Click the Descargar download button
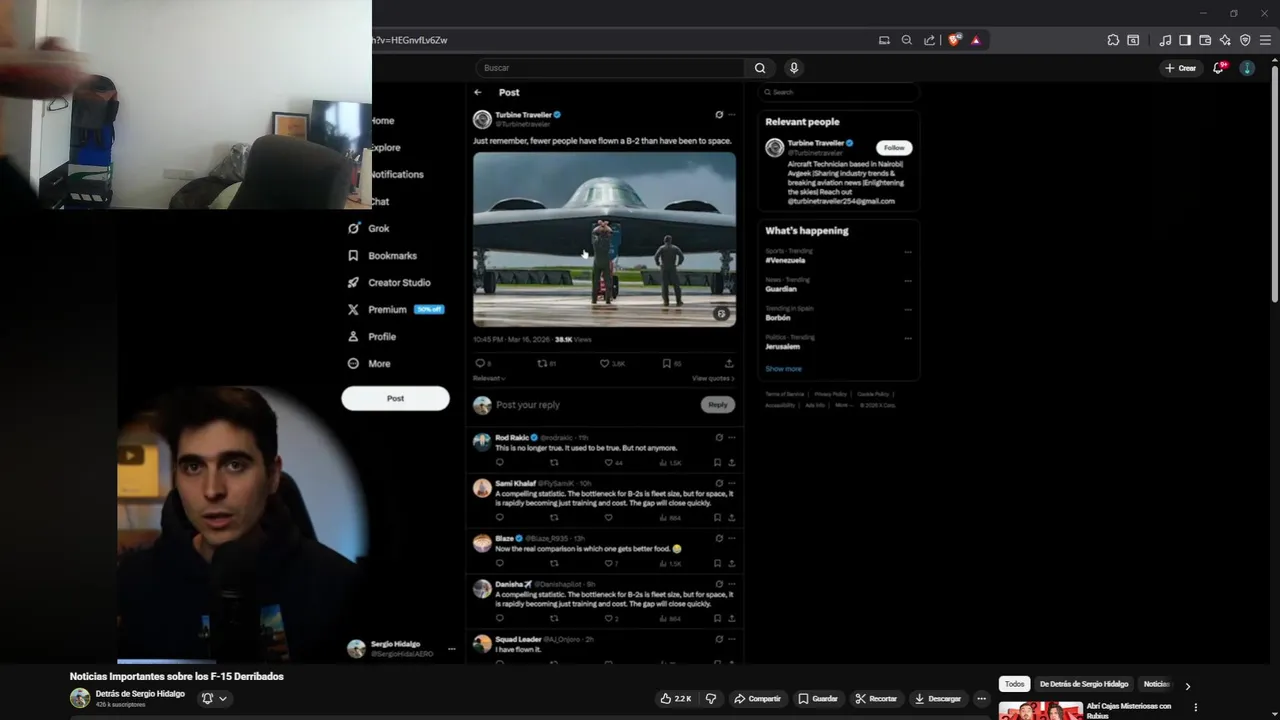The width and height of the screenshot is (1280, 720). pyautogui.click(x=938, y=698)
